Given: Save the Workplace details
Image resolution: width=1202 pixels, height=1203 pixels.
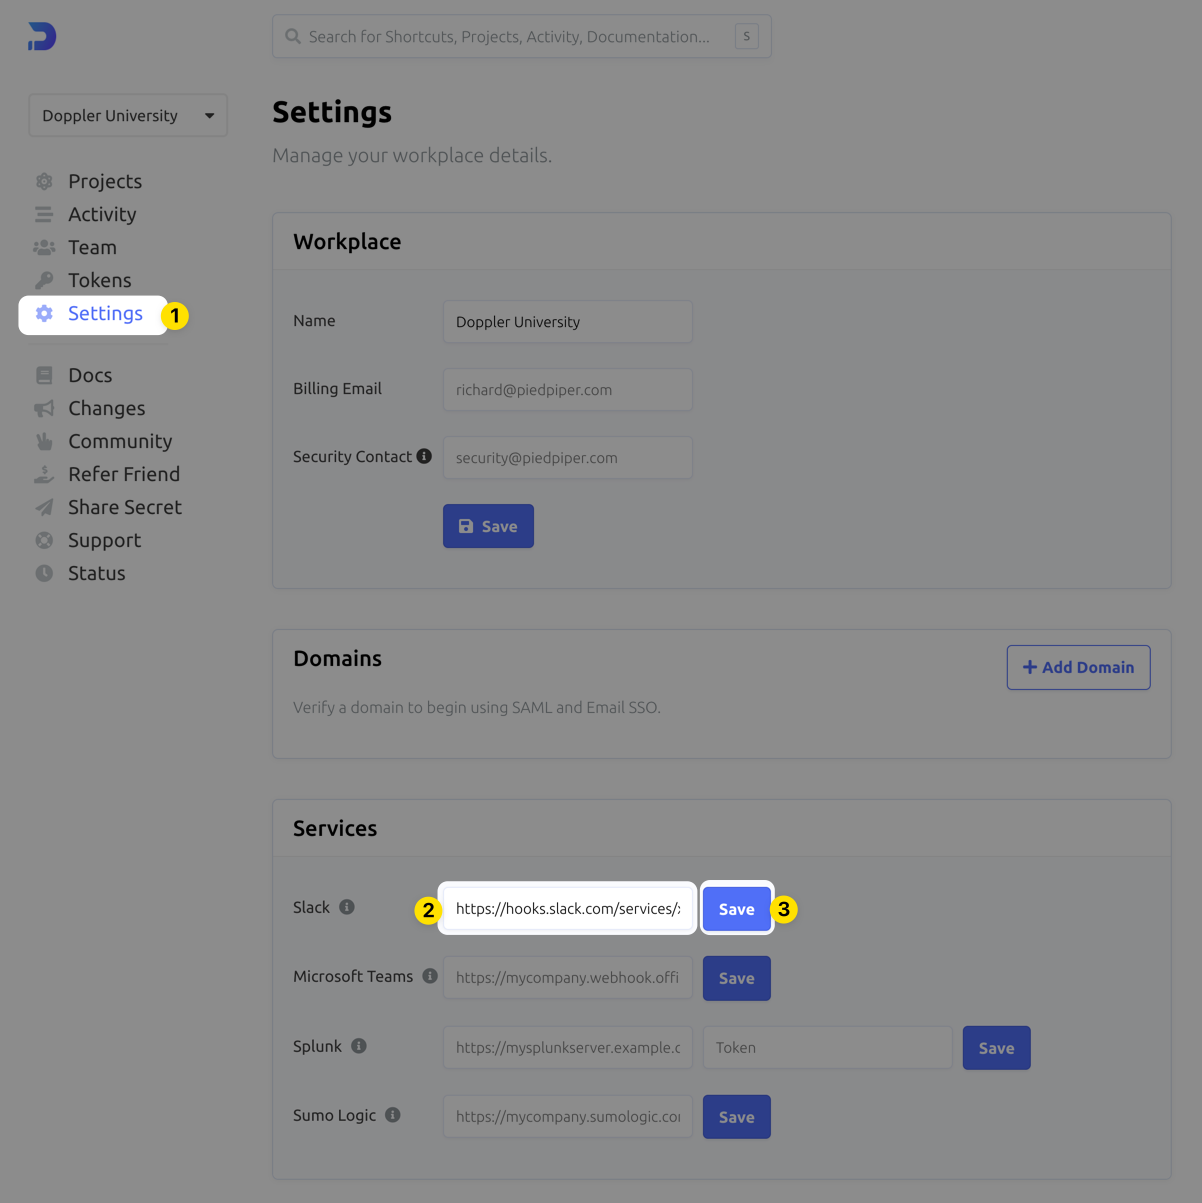Looking at the screenshot, I should 488,526.
